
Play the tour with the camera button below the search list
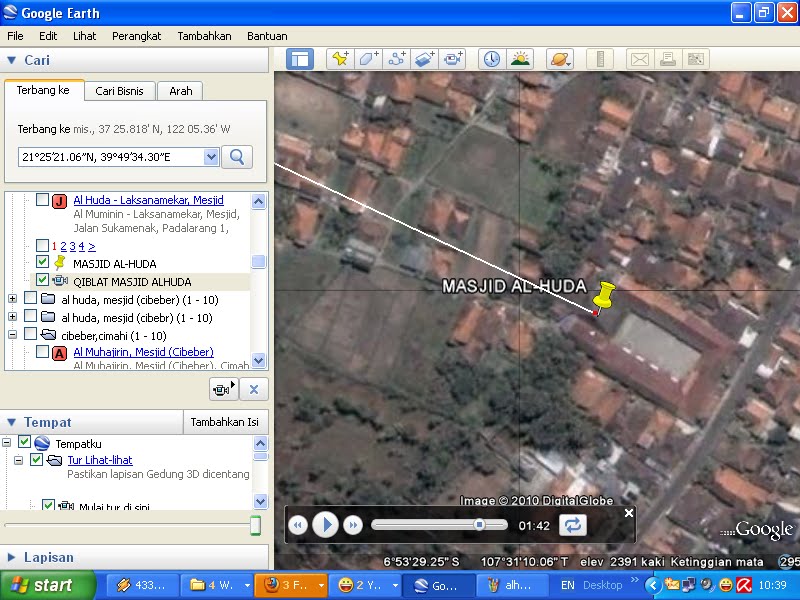tap(223, 390)
